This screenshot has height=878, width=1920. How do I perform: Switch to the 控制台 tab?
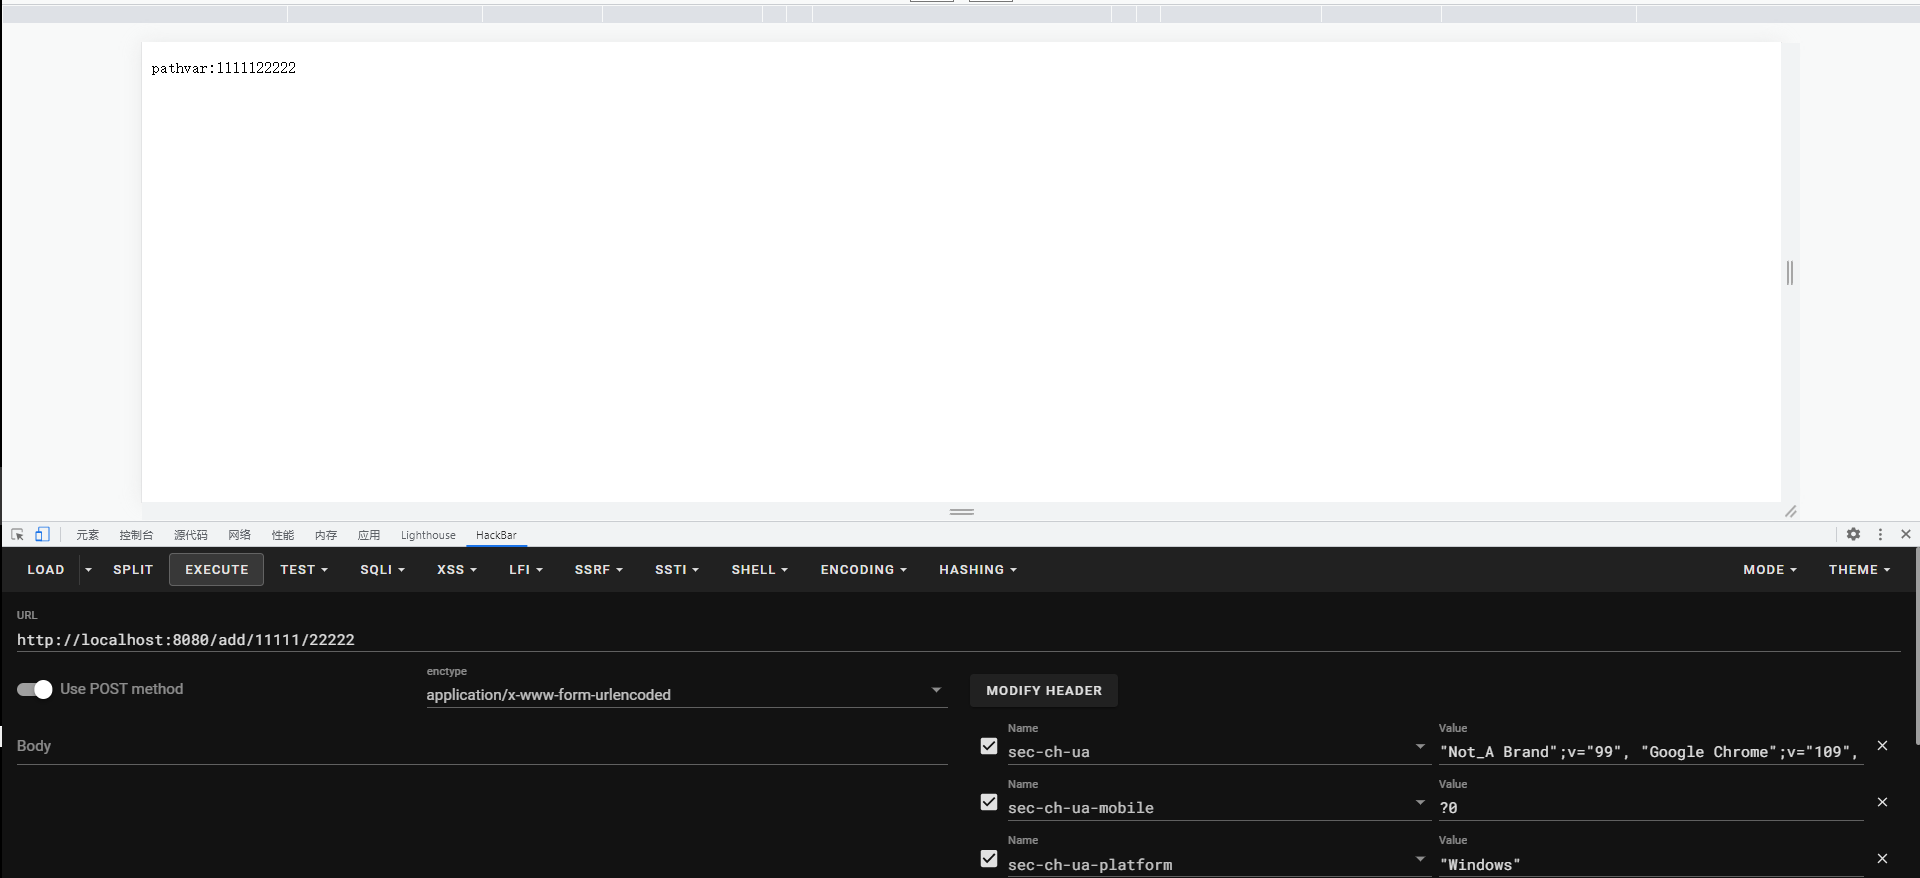[136, 535]
